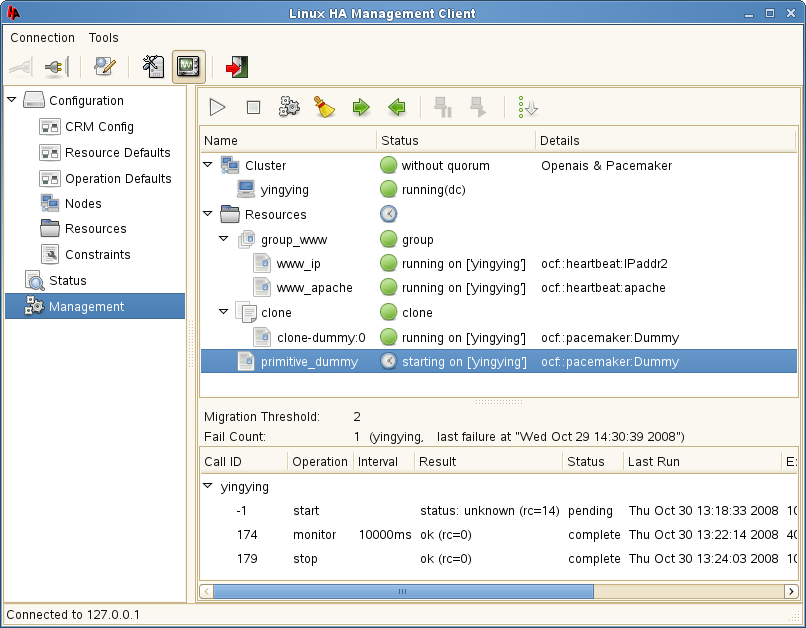Open Constraints in the sidebar
The width and height of the screenshot is (806, 628).
tap(97, 255)
